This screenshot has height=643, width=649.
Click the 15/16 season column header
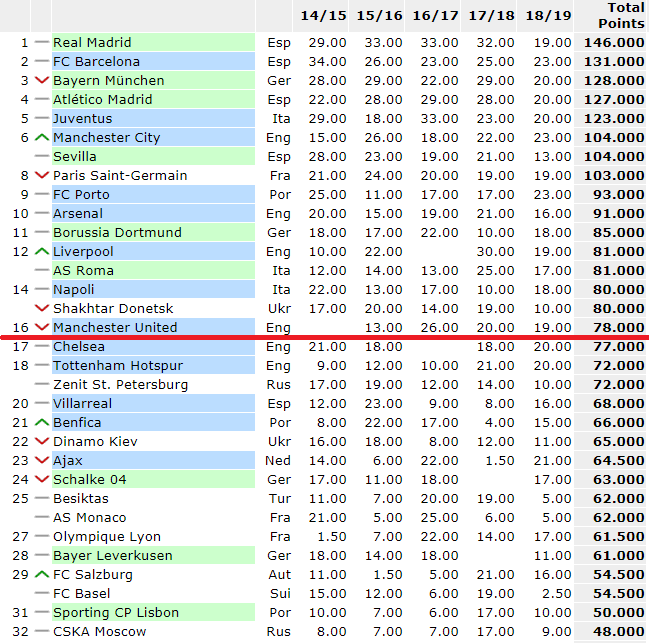point(379,16)
